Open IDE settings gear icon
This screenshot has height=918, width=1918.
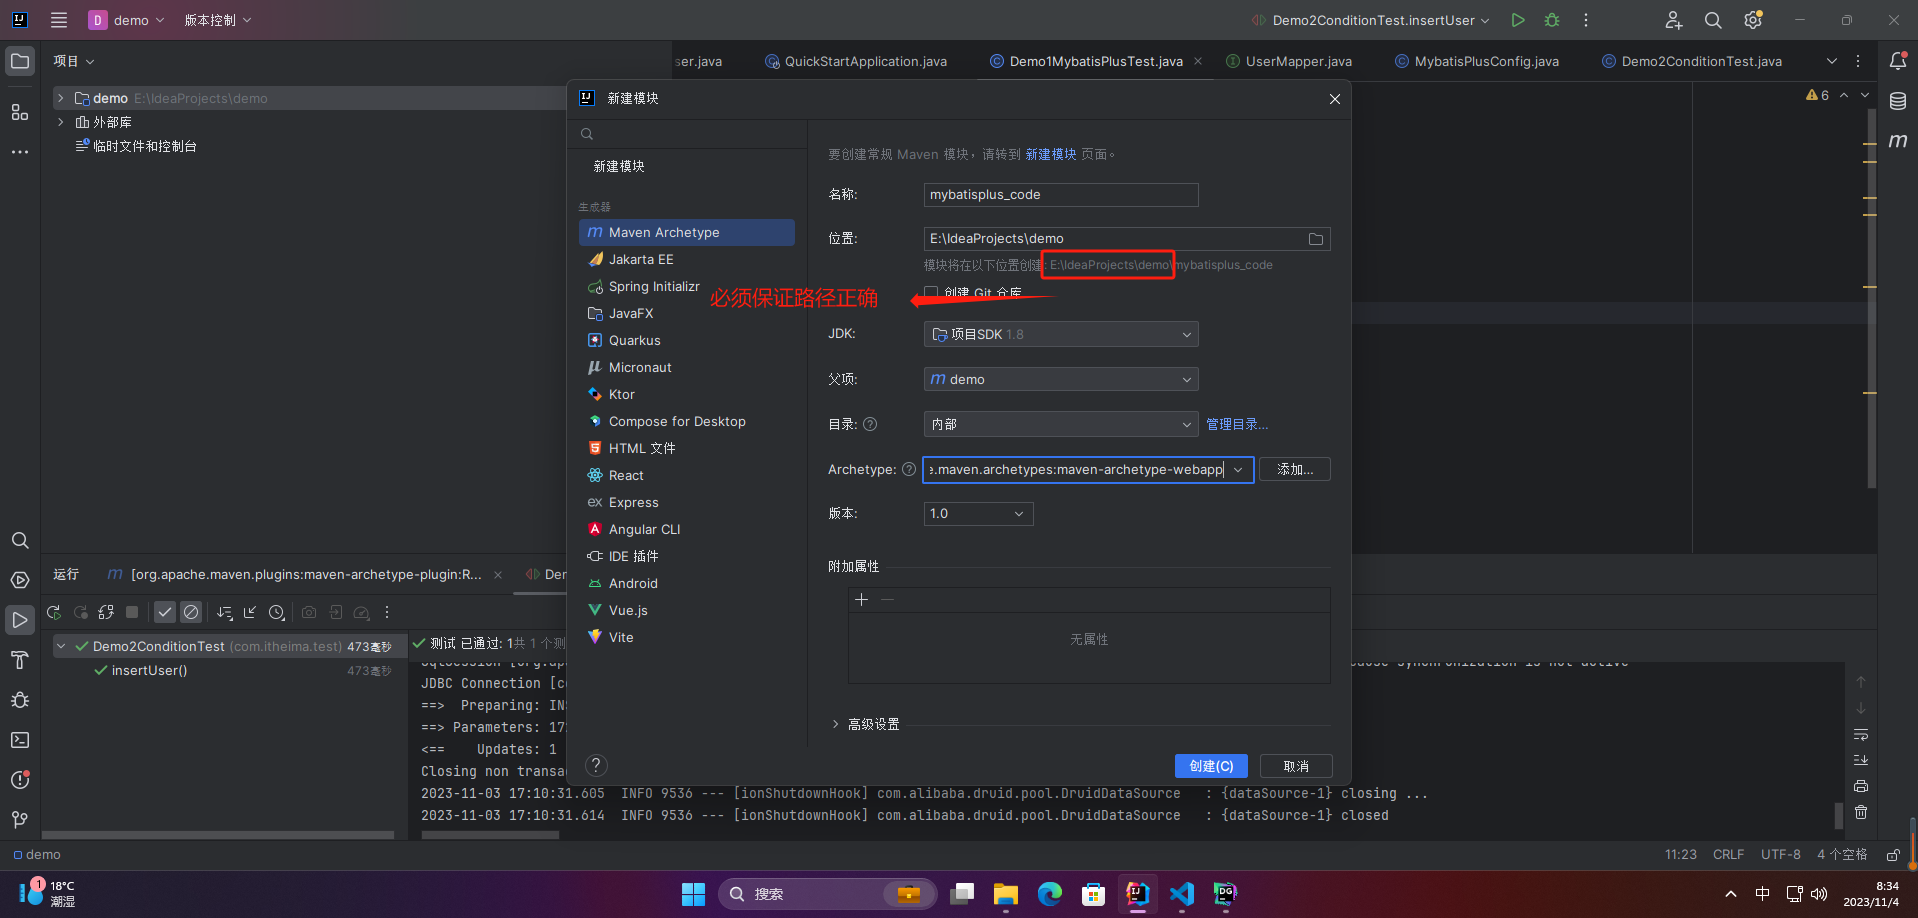(x=1753, y=20)
